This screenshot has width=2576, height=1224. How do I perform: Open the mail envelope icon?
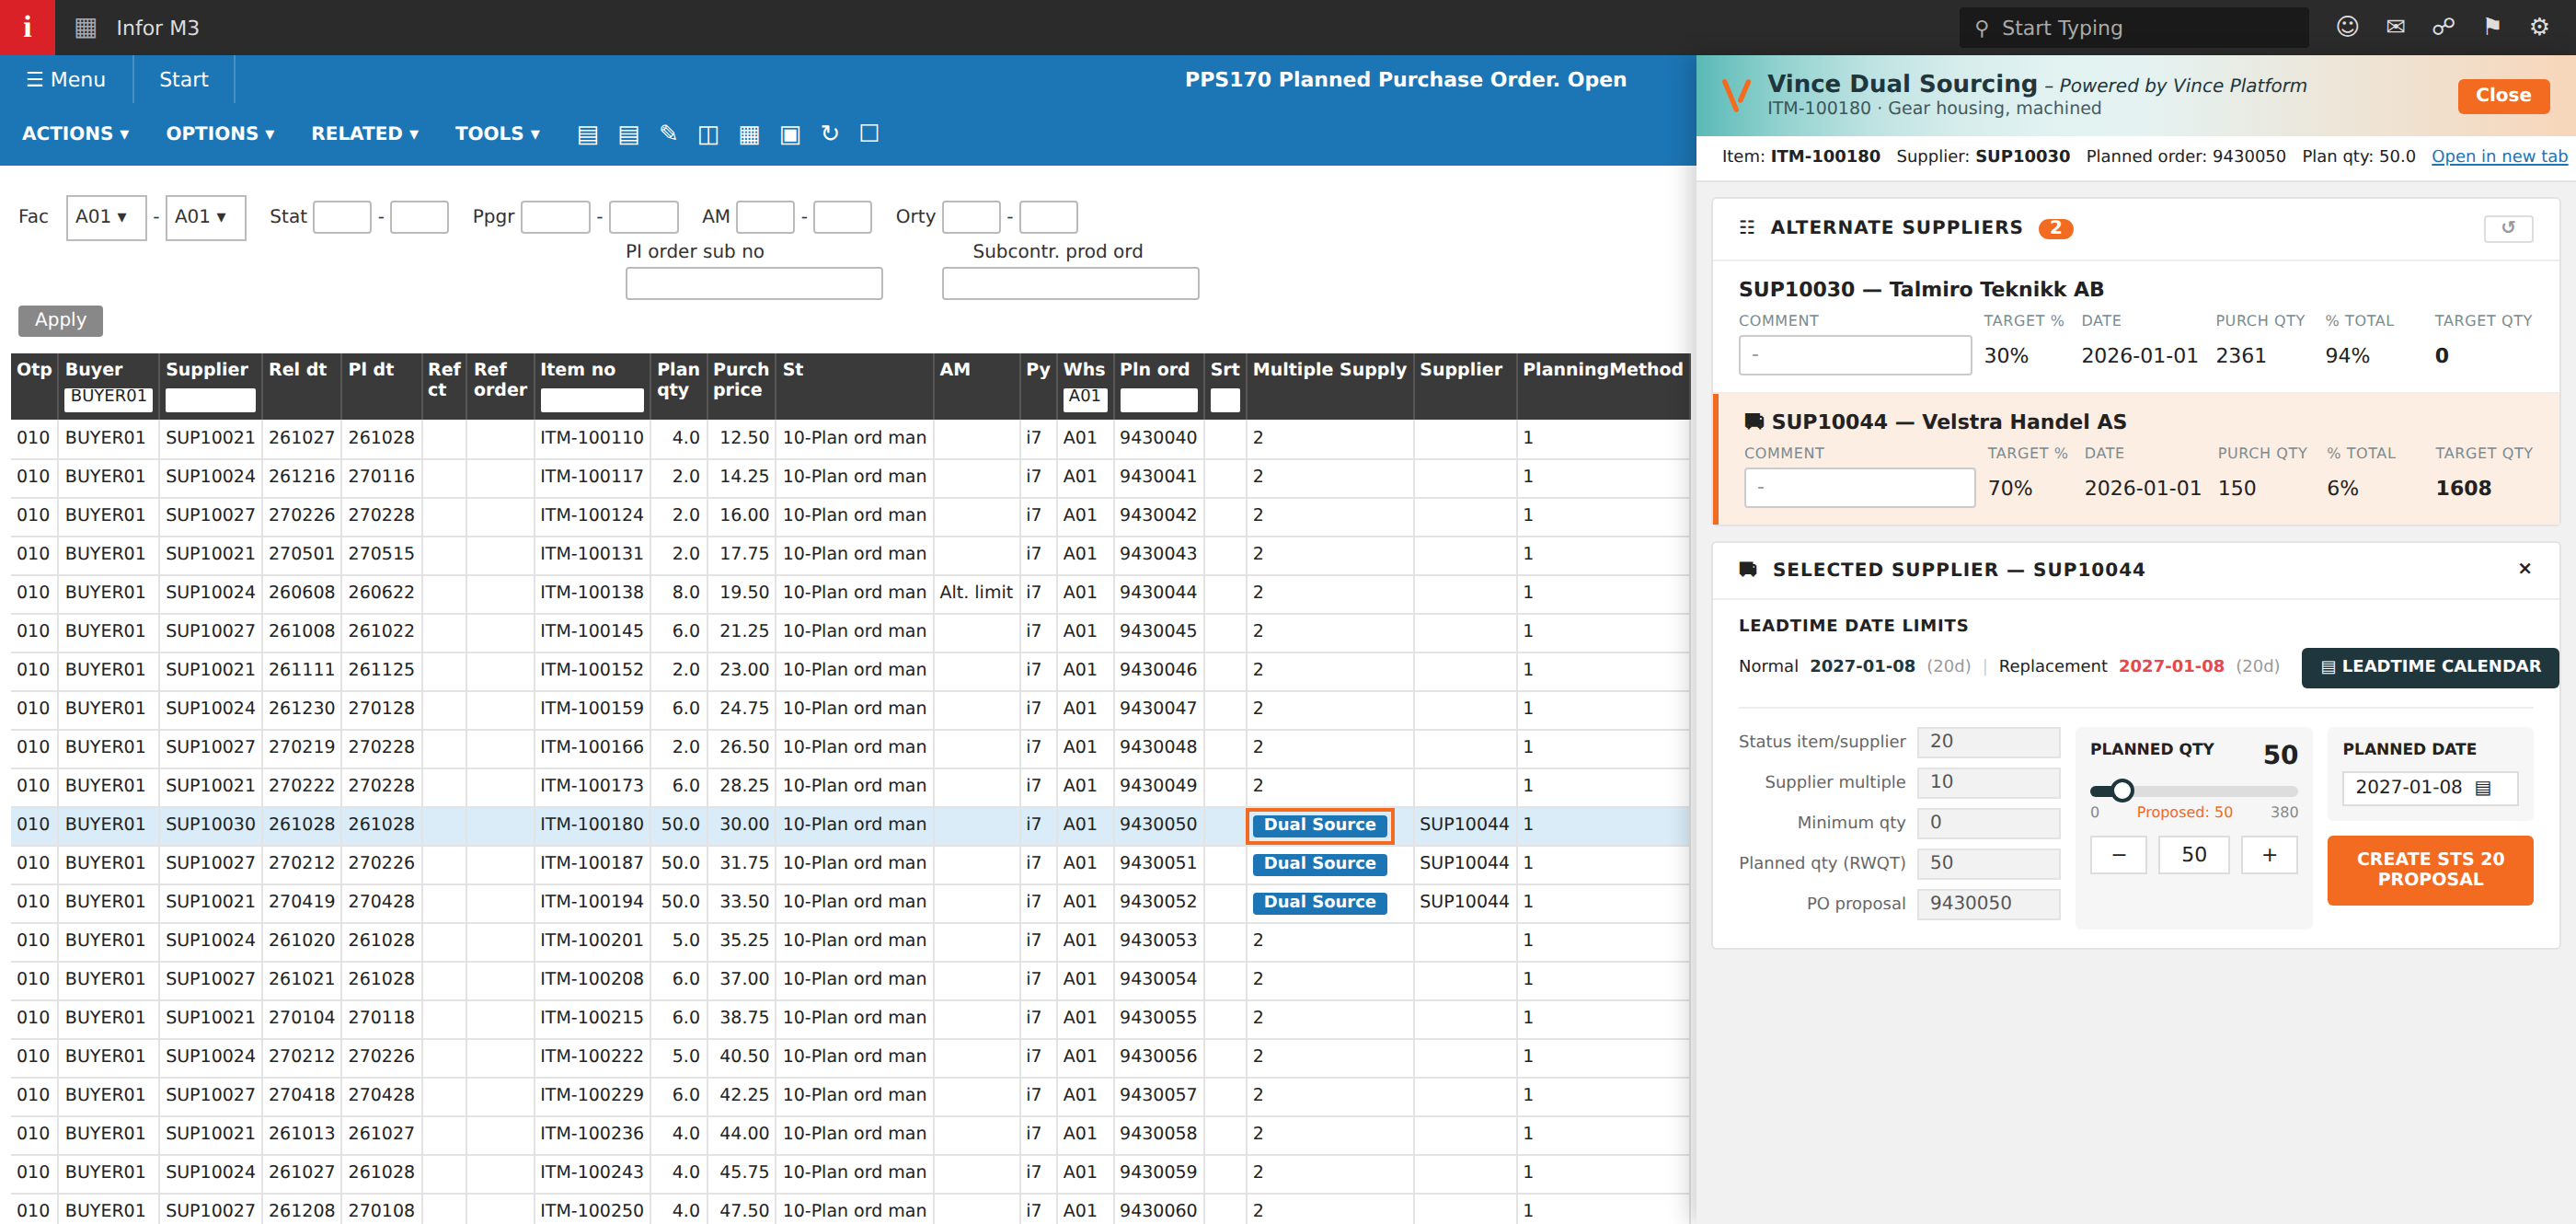pos(2395,27)
